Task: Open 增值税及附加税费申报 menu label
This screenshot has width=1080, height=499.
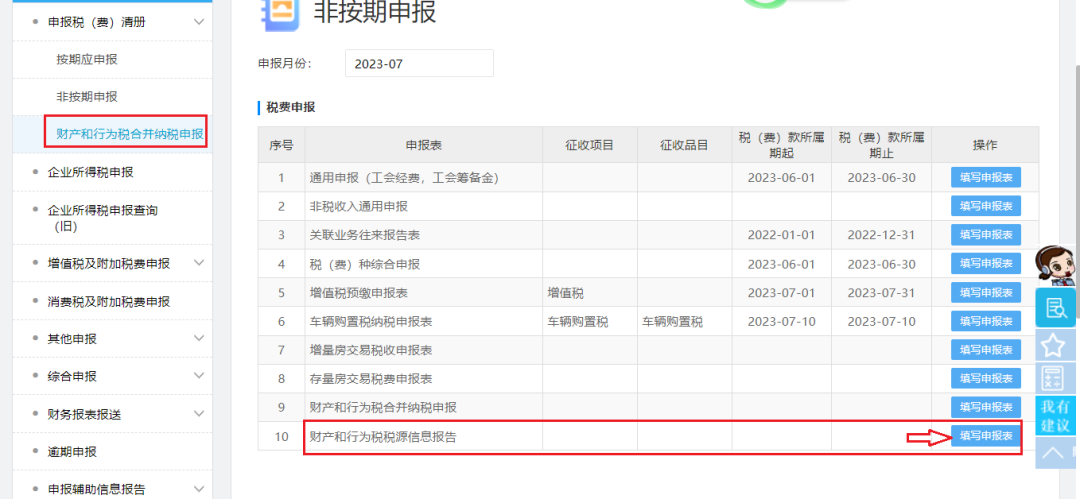Action: [108, 263]
